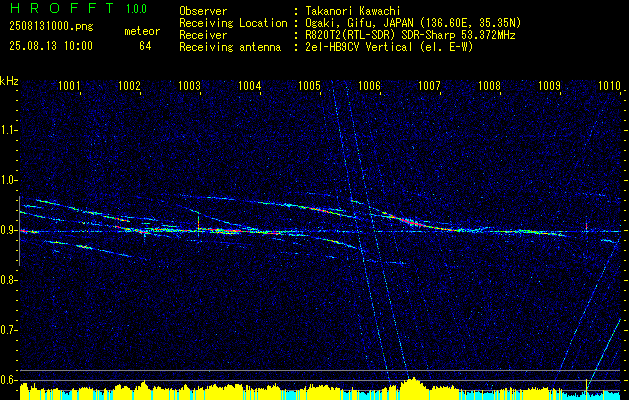
Task: Click the Observer field label
Action: pyautogui.click(x=203, y=11)
